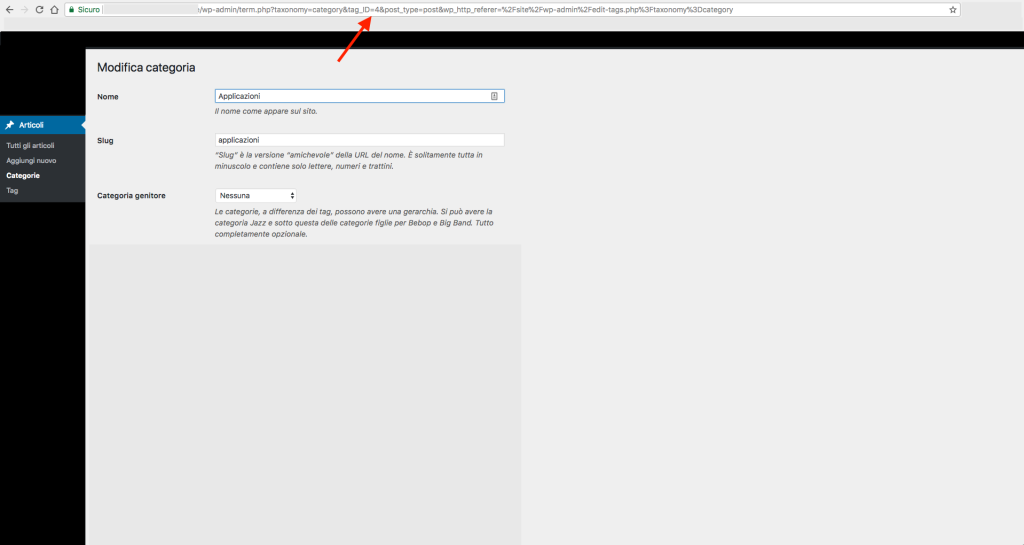Click the browser address bar URL
Image resolution: width=1024 pixels, height=545 pixels.
pyautogui.click(x=465, y=10)
